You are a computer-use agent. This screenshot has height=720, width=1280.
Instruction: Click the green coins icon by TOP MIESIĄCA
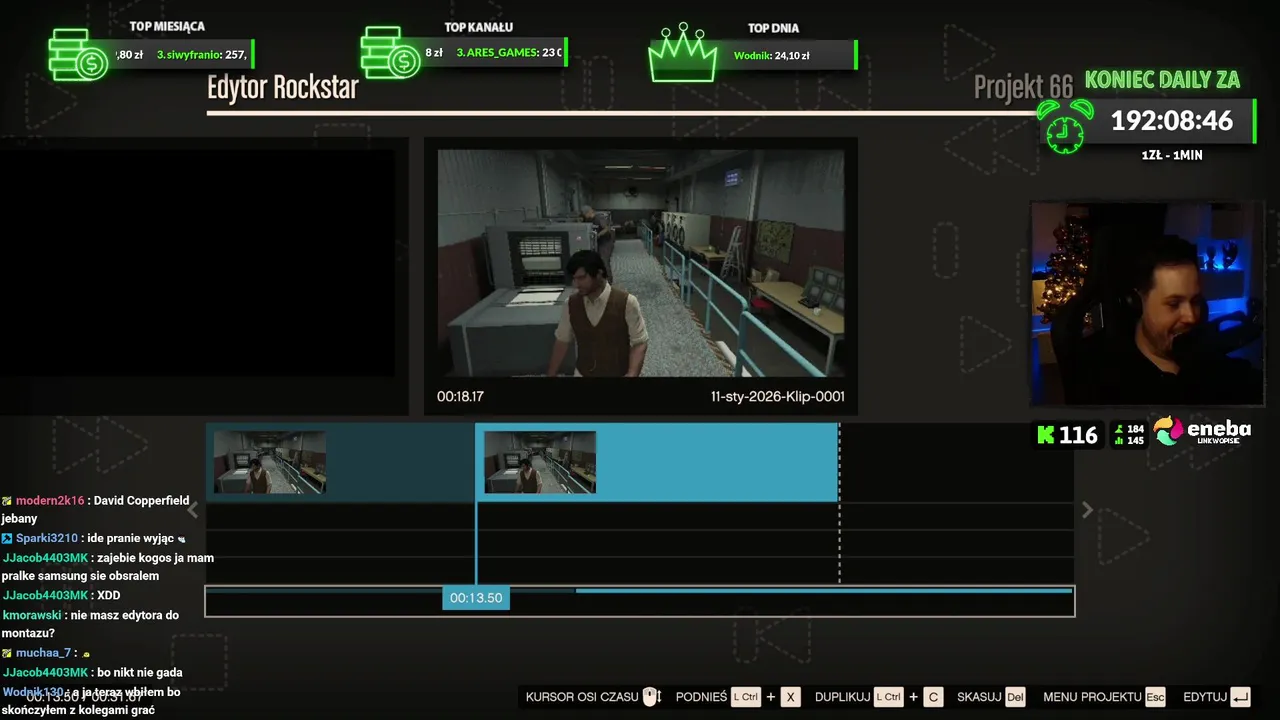pyautogui.click(x=79, y=54)
